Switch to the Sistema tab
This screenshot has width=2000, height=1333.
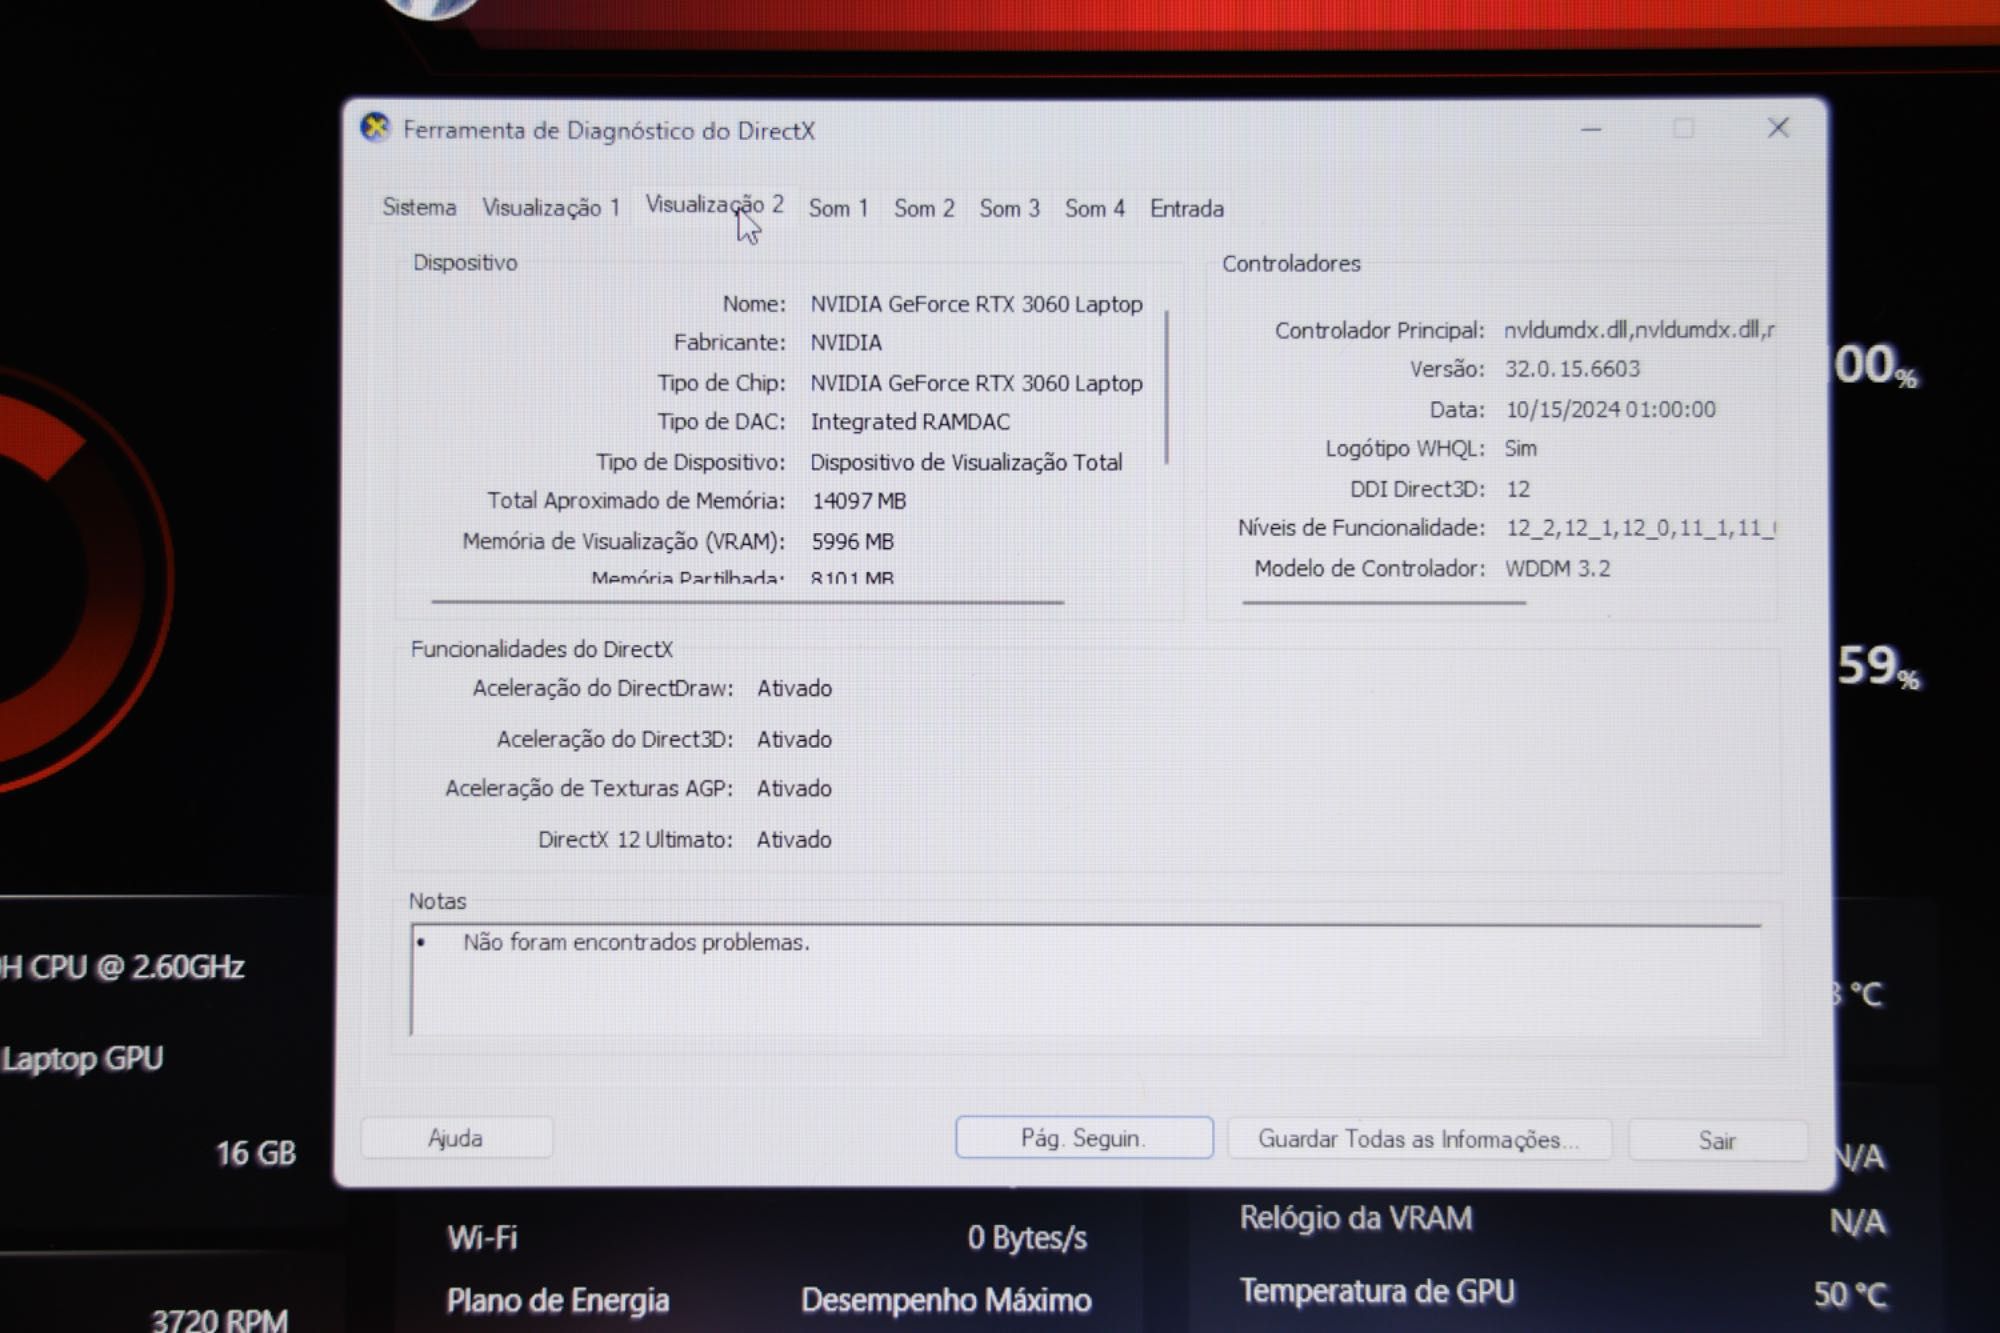click(x=419, y=207)
